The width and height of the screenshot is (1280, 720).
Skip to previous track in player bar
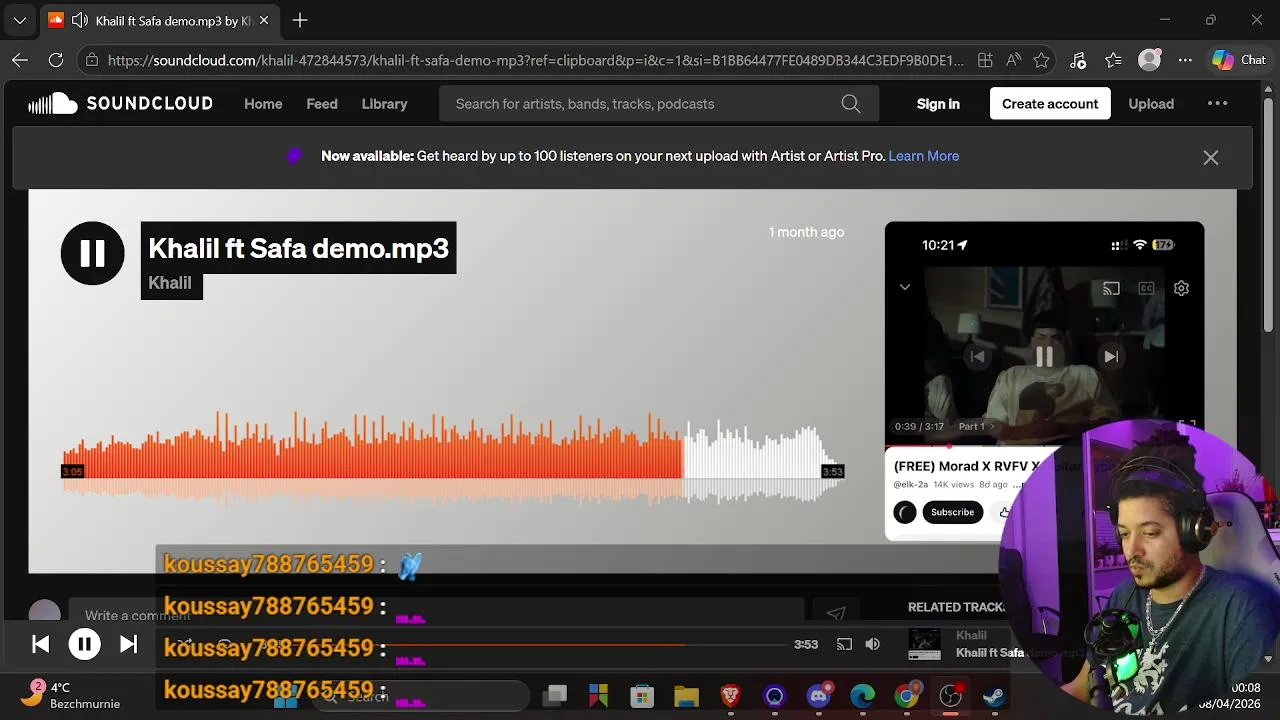[x=40, y=645]
